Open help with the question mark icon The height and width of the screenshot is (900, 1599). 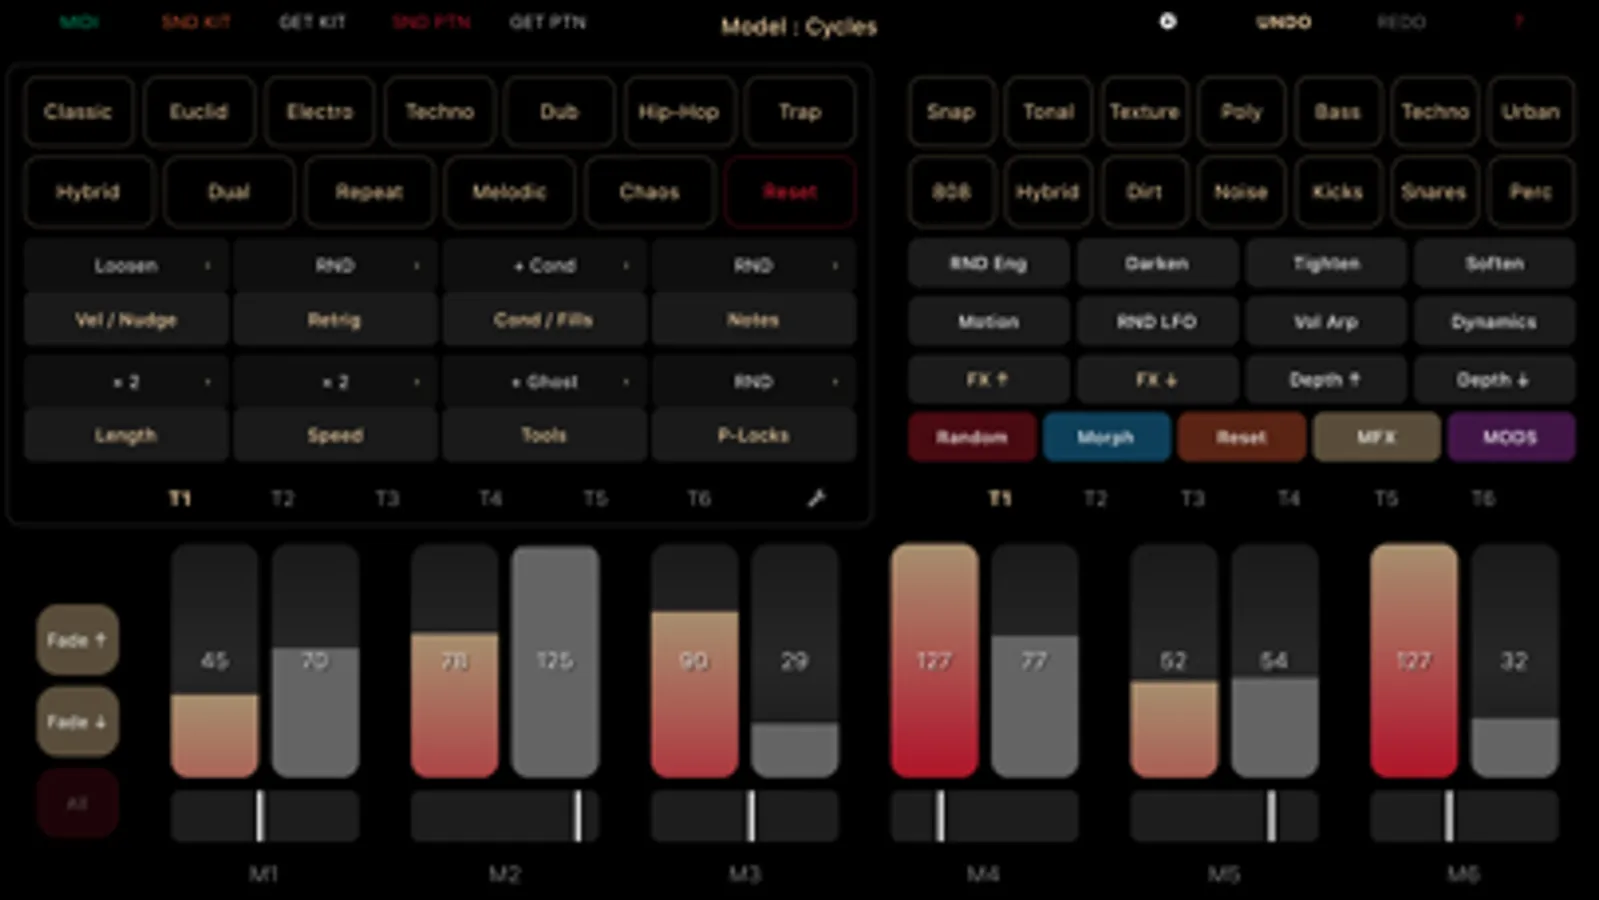pos(1519,22)
